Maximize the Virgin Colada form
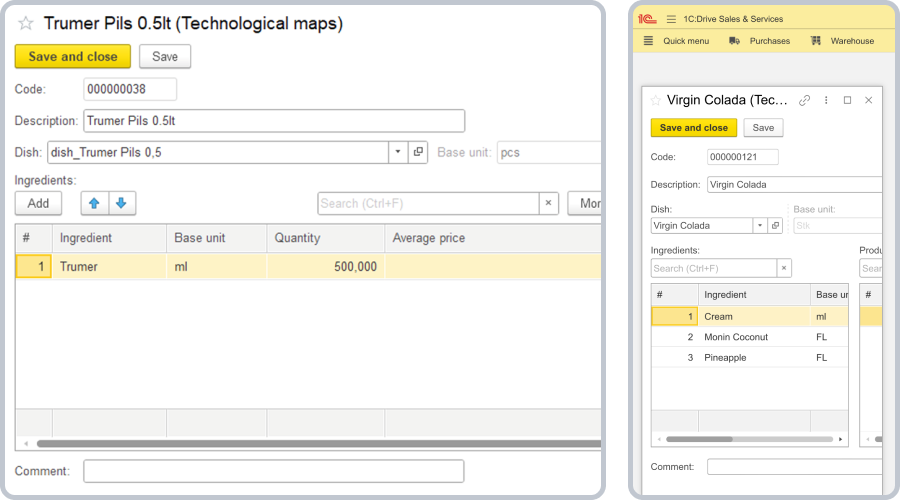The width and height of the screenshot is (900, 500). tap(847, 100)
